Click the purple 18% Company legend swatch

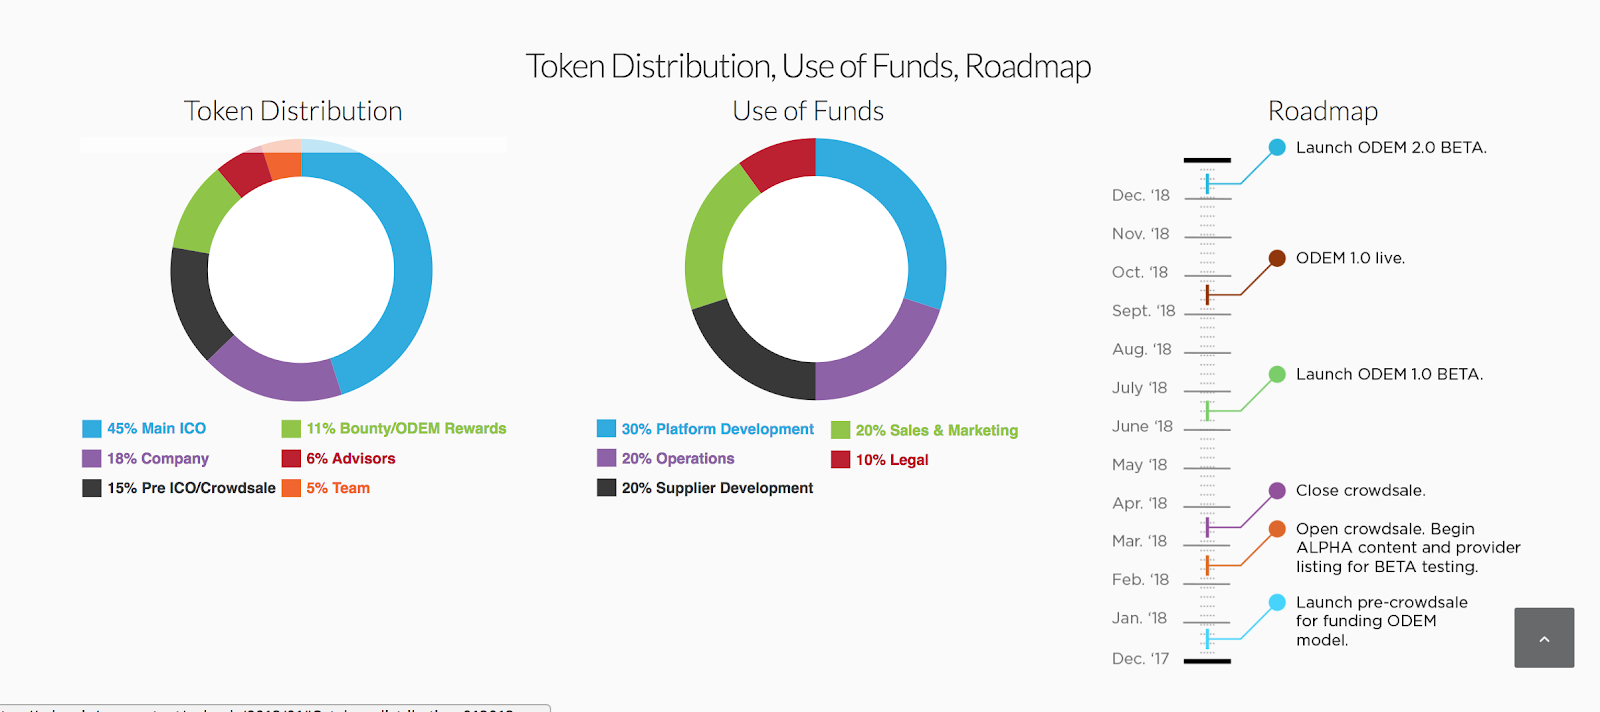click(x=92, y=458)
